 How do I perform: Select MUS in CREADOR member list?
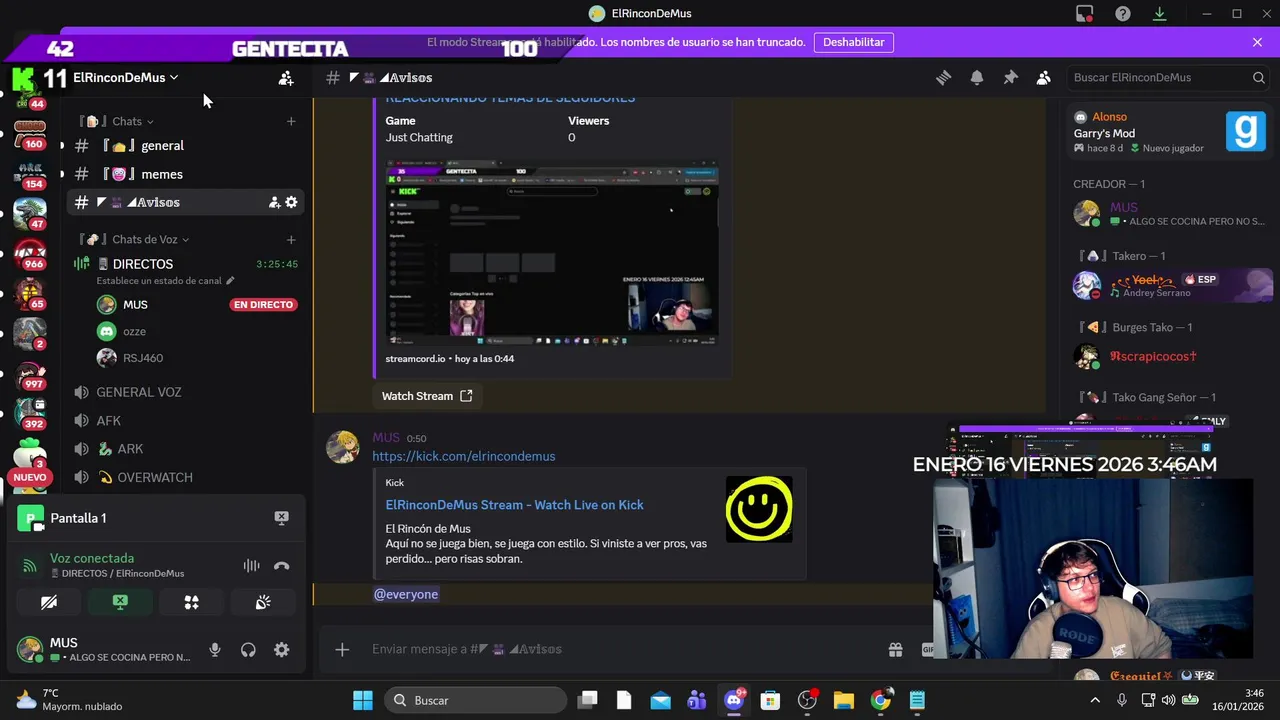[x=1169, y=213]
